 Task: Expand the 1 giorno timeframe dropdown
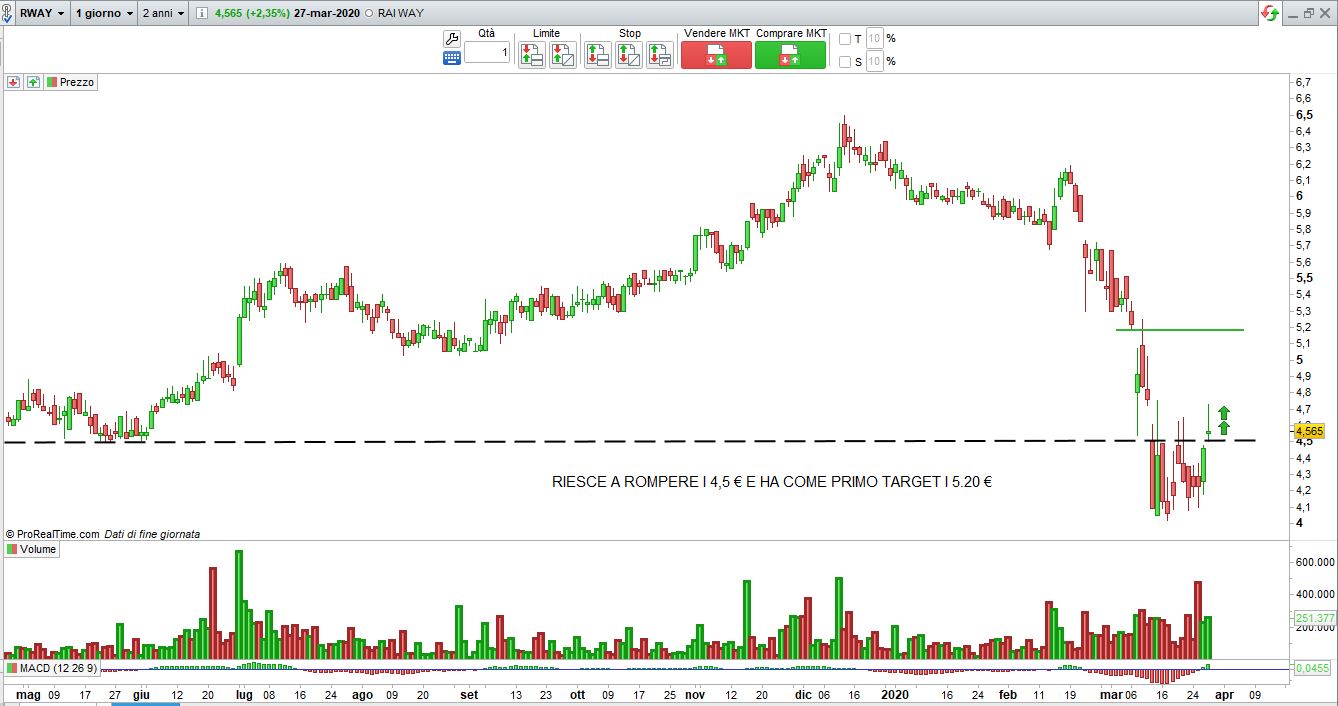[103, 14]
